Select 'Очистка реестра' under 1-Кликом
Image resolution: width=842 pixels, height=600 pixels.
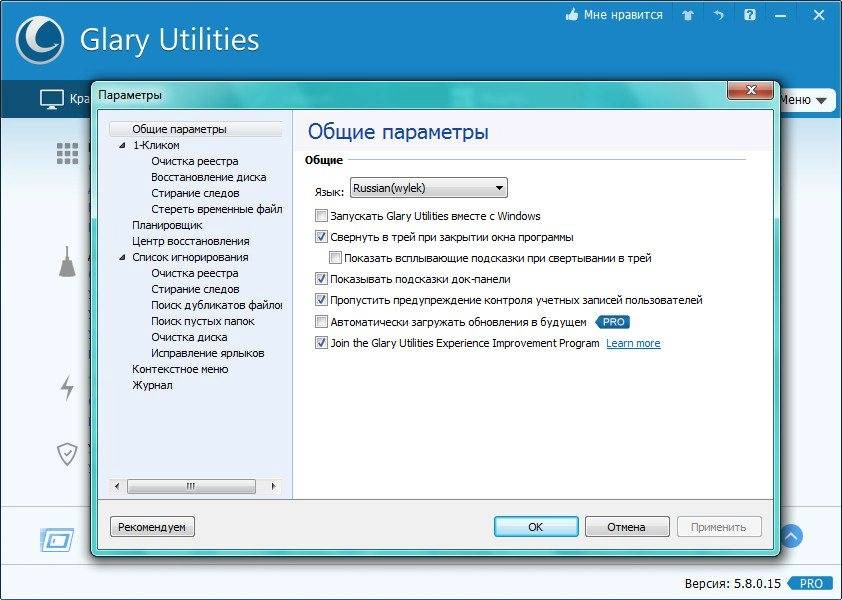(194, 161)
